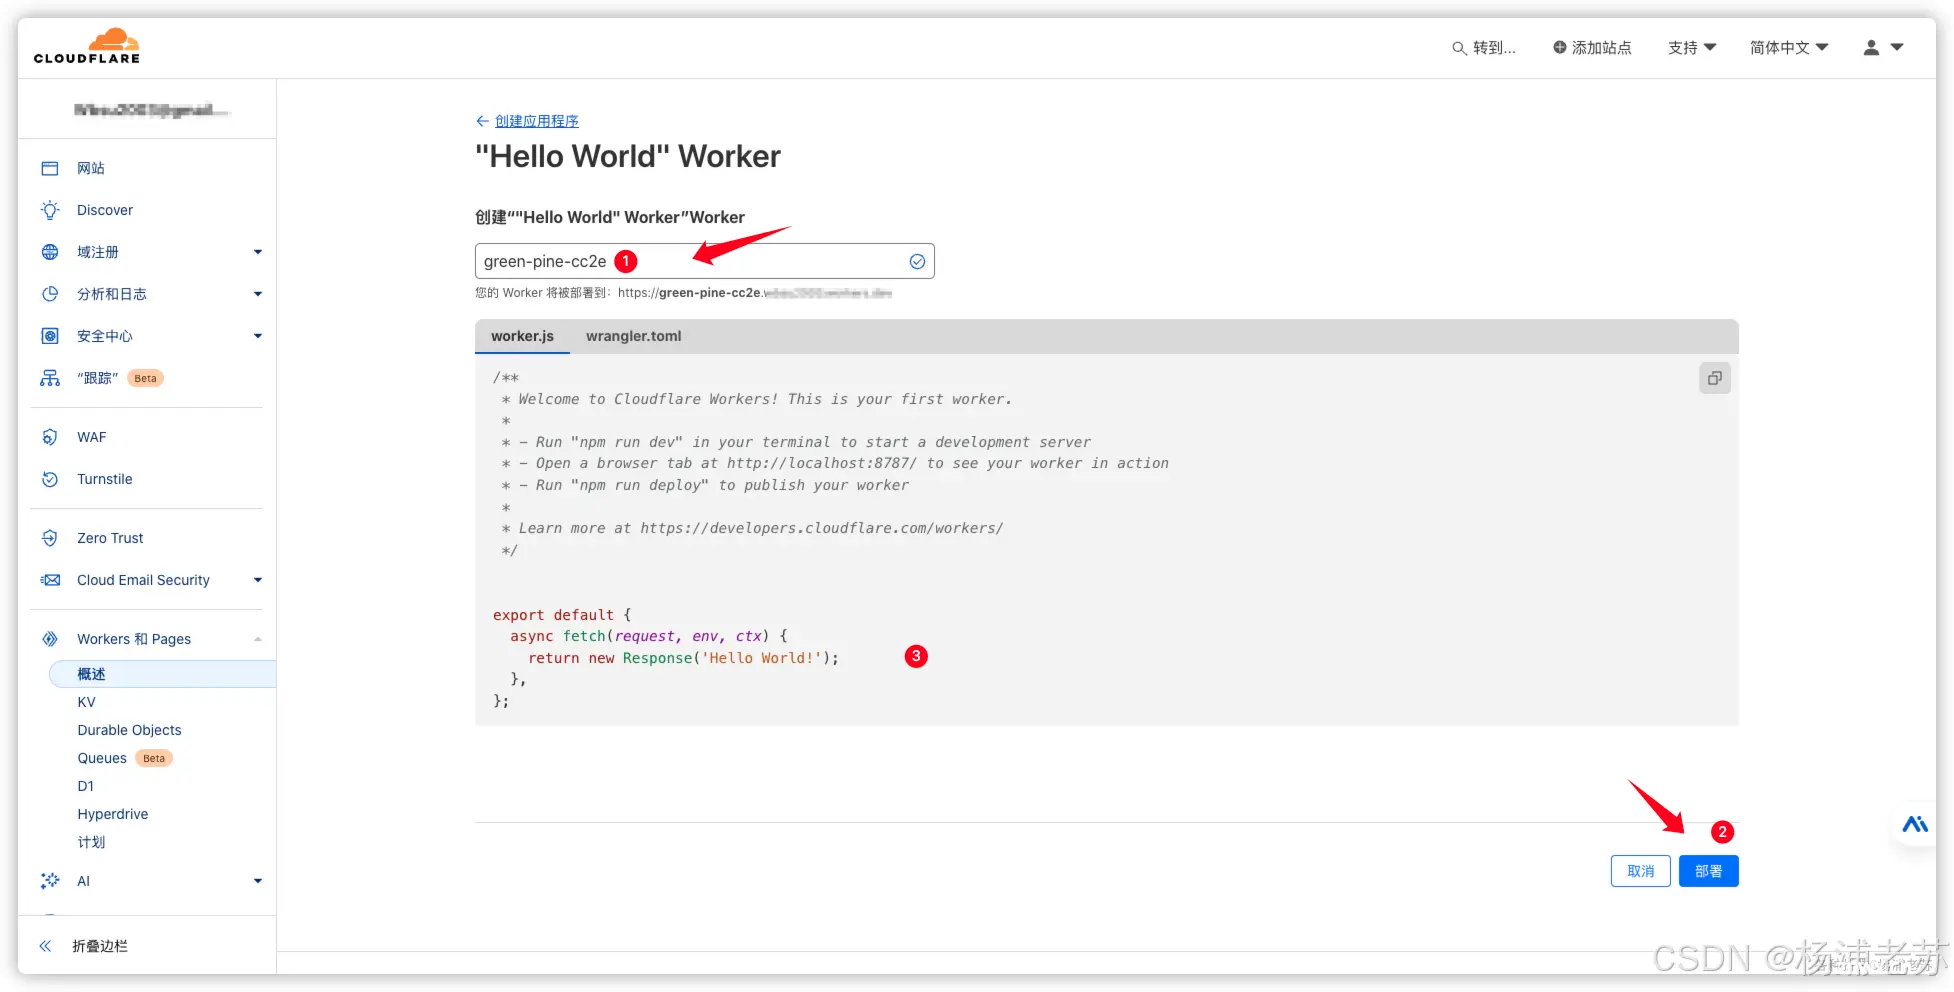1954x992 pixels.
Task: Open the KV submenu item
Action: (x=86, y=702)
